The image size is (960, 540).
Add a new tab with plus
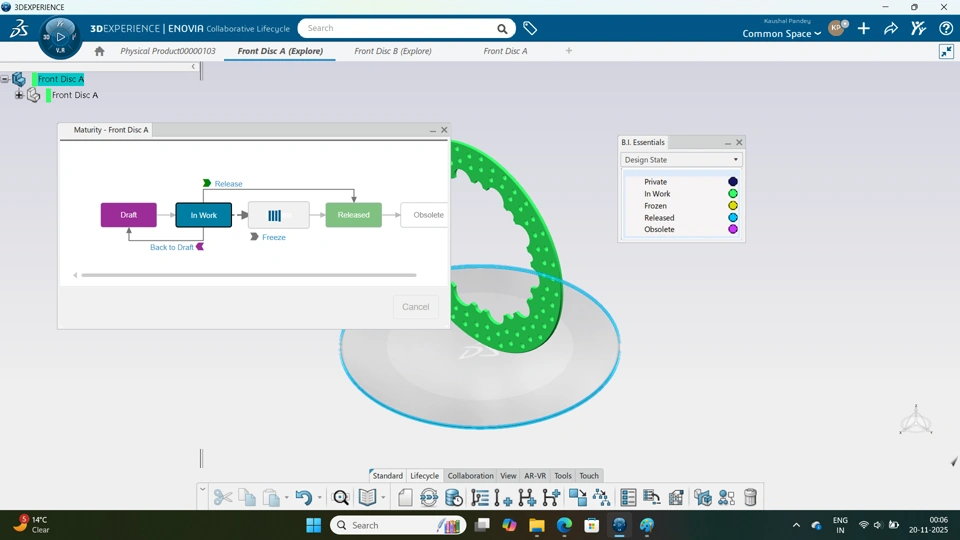pos(569,51)
